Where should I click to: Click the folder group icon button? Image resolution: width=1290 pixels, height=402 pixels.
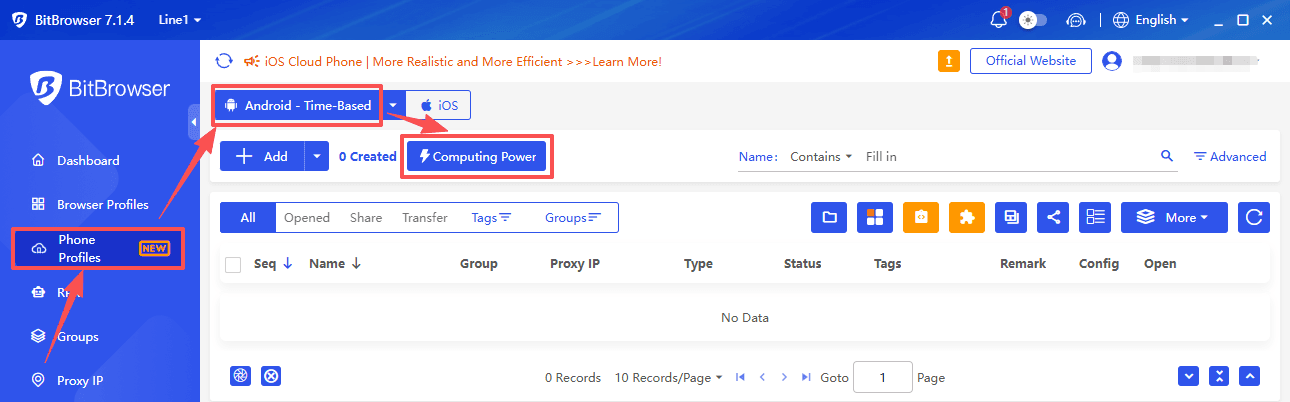pos(829,217)
